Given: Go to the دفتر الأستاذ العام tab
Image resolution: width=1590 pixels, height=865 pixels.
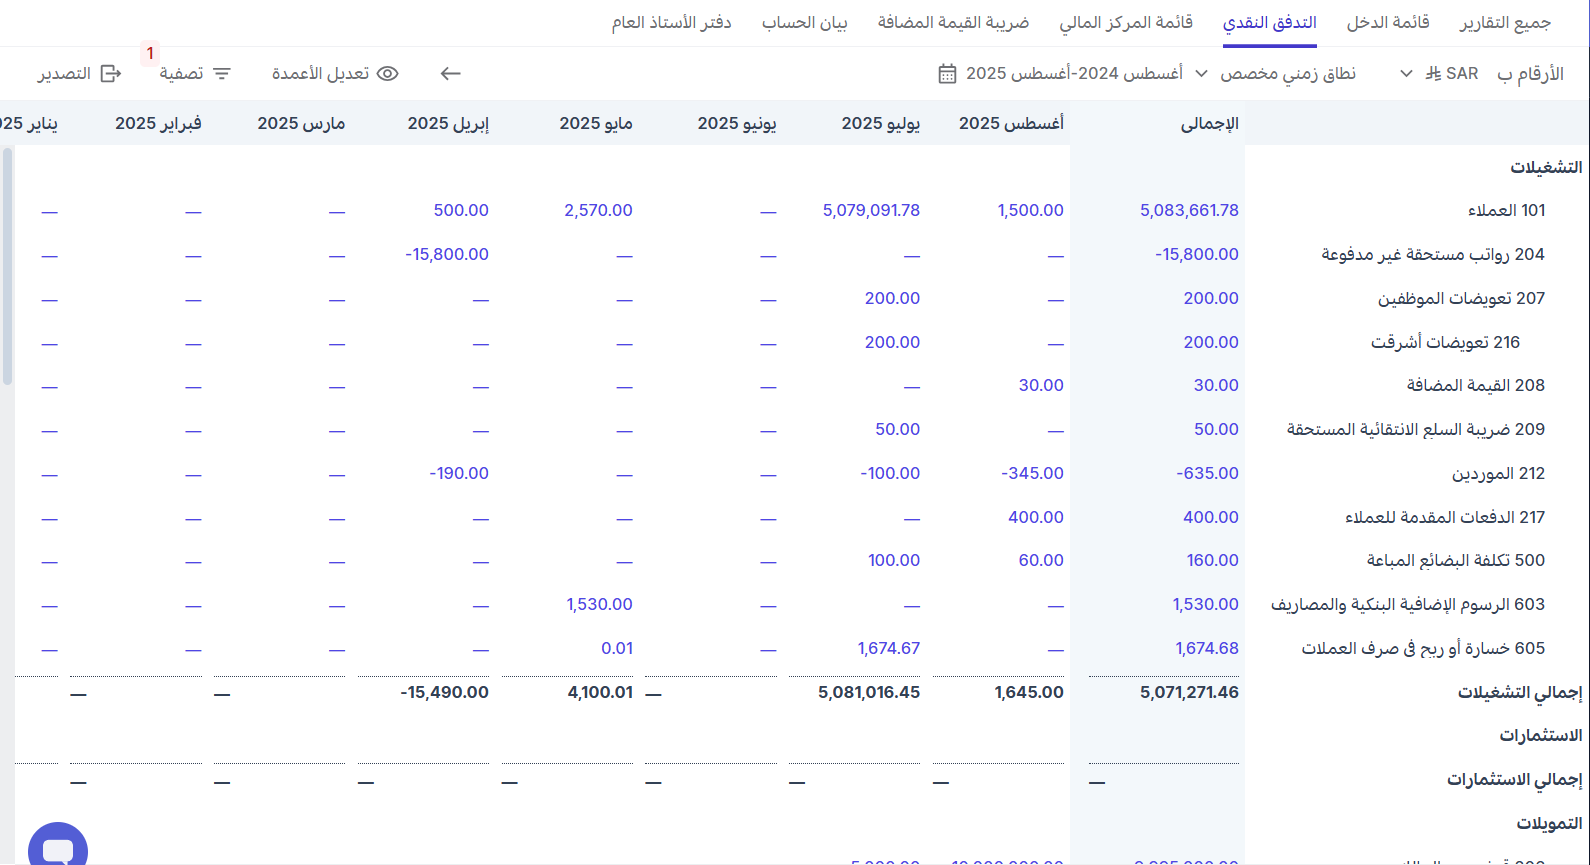Looking at the screenshot, I should (x=671, y=22).
